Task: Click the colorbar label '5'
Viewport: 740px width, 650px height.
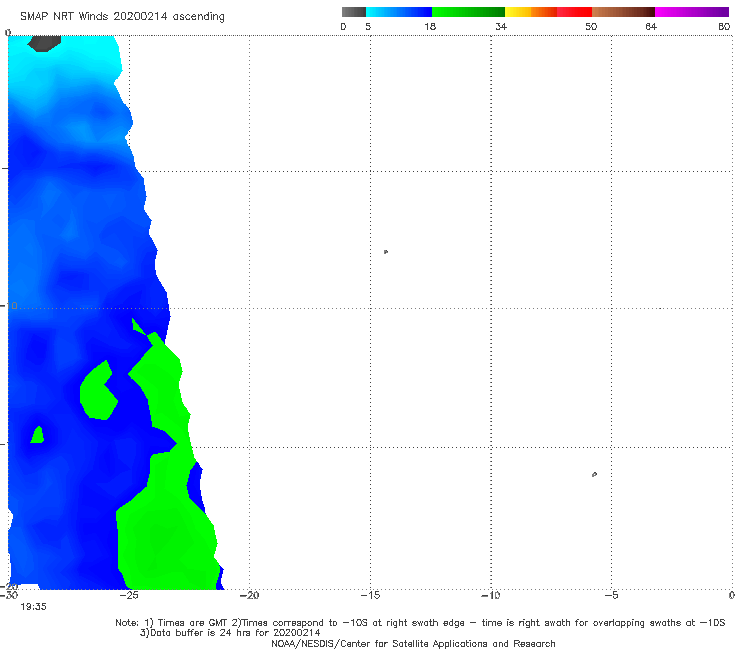Action: tap(368, 27)
